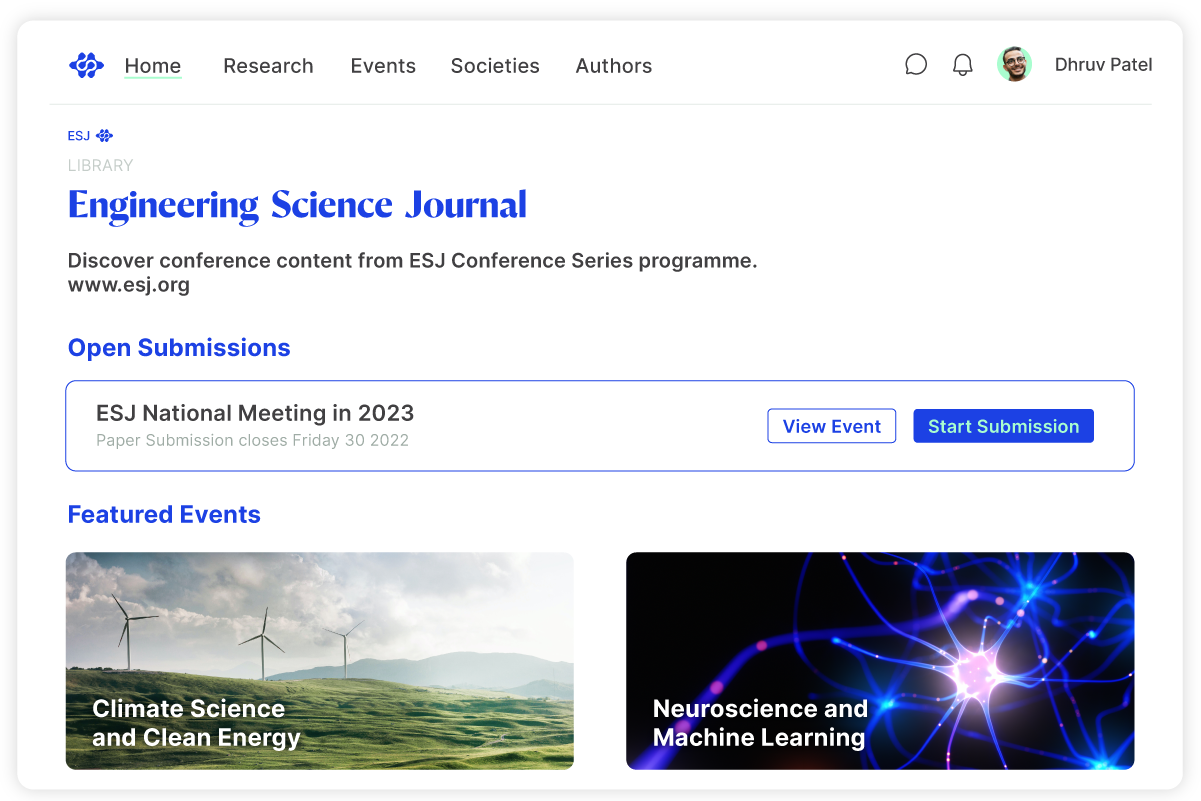Open the www.esj.org link
1201x801 pixels.
pos(129,285)
